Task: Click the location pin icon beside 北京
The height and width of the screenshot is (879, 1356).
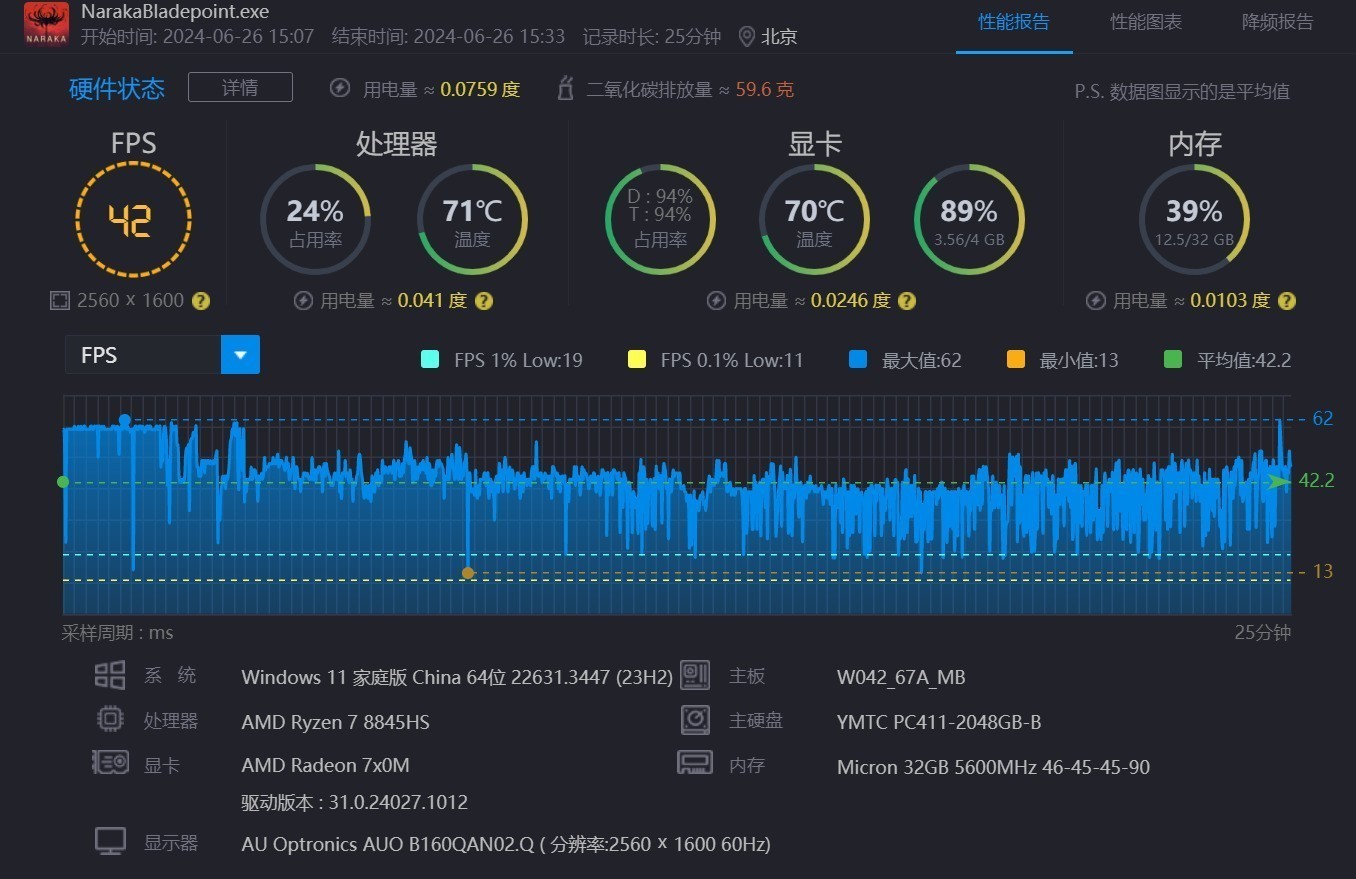Action: click(x=746, y=37)
